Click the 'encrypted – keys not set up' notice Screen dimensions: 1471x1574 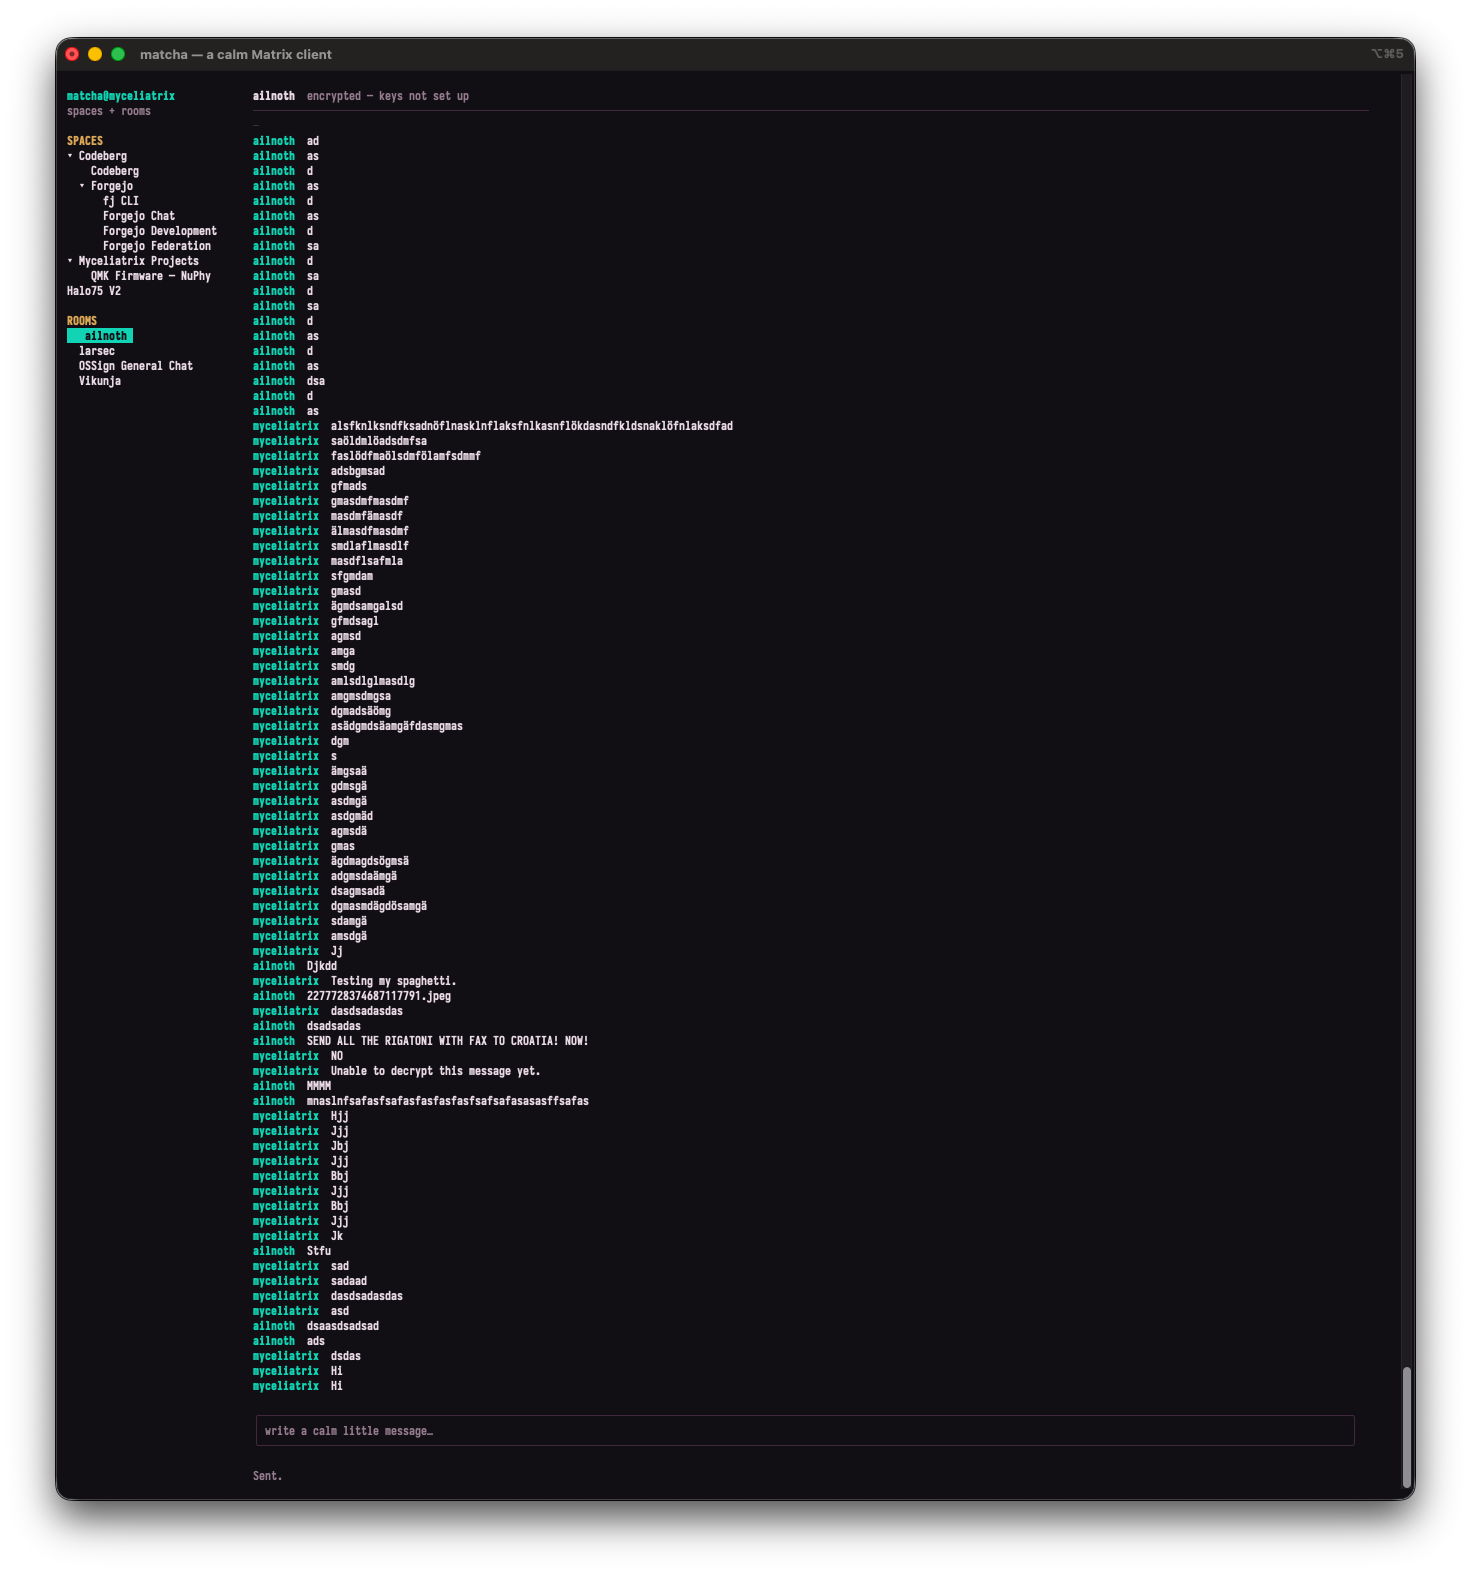coord(388,96)
